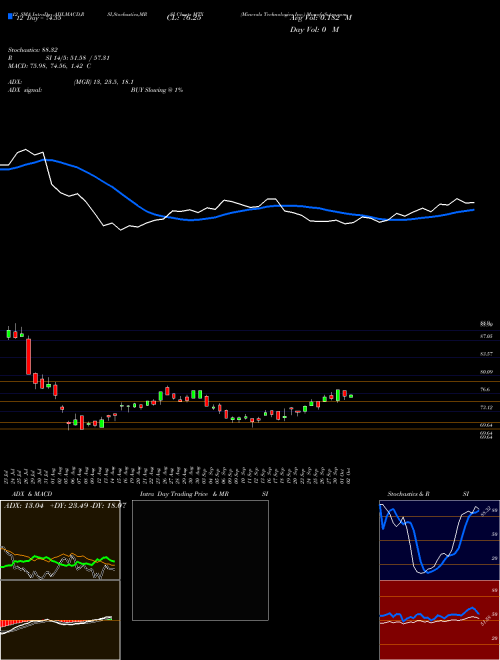The height and width of the screenshot is (660, 500).
Task: Open the ADX indicator mini chart
Action: (60, 540)
